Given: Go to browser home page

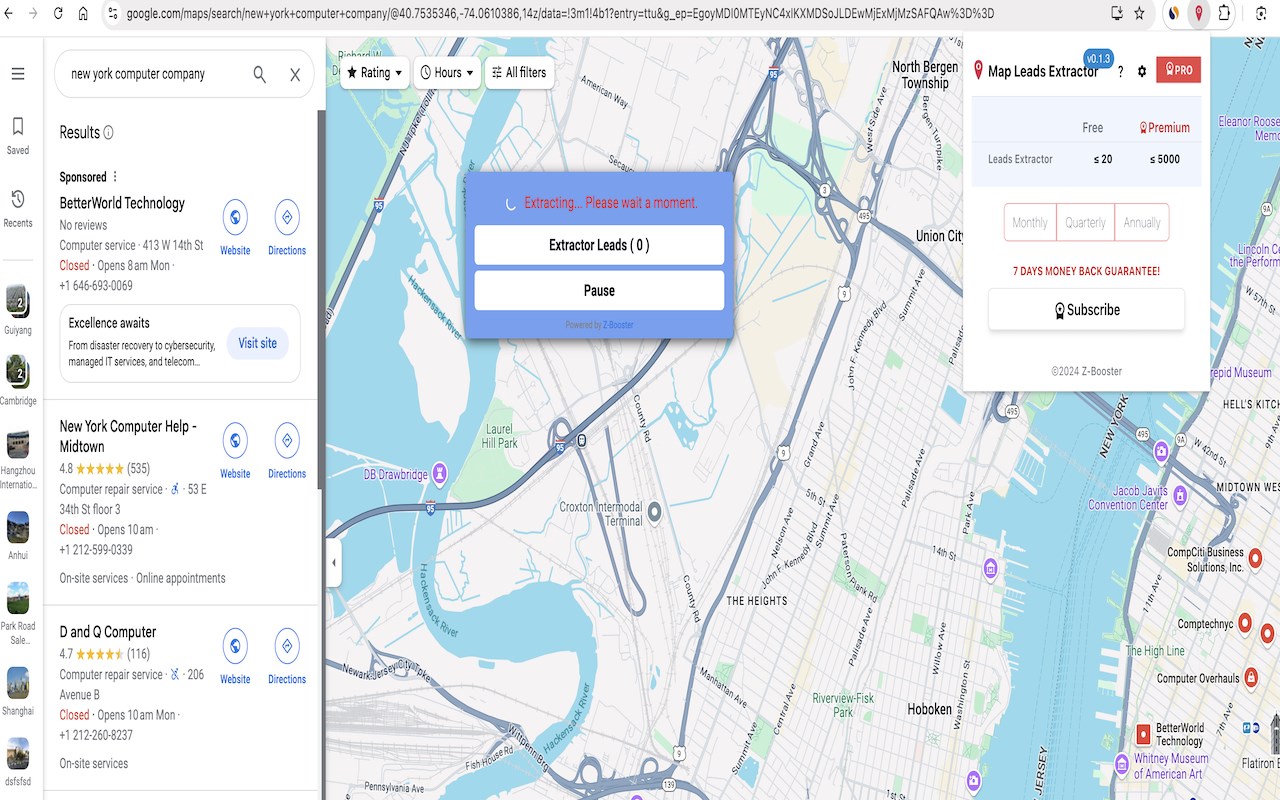Looking at the screenshot, I should 83,14.
